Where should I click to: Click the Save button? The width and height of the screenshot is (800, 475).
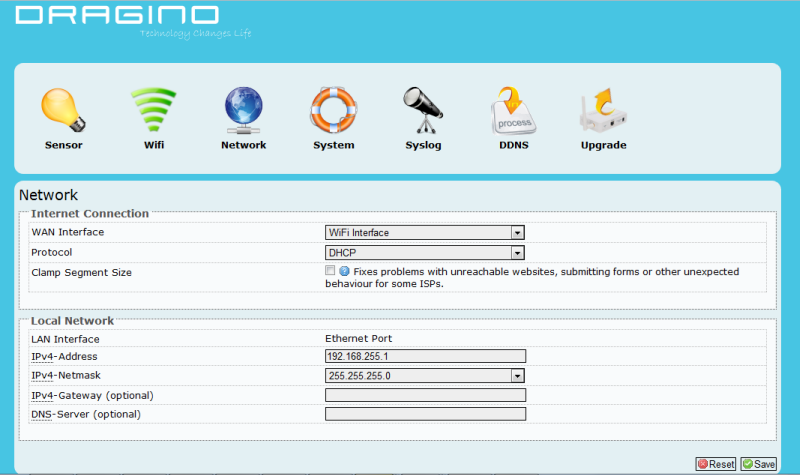[759, 464]
